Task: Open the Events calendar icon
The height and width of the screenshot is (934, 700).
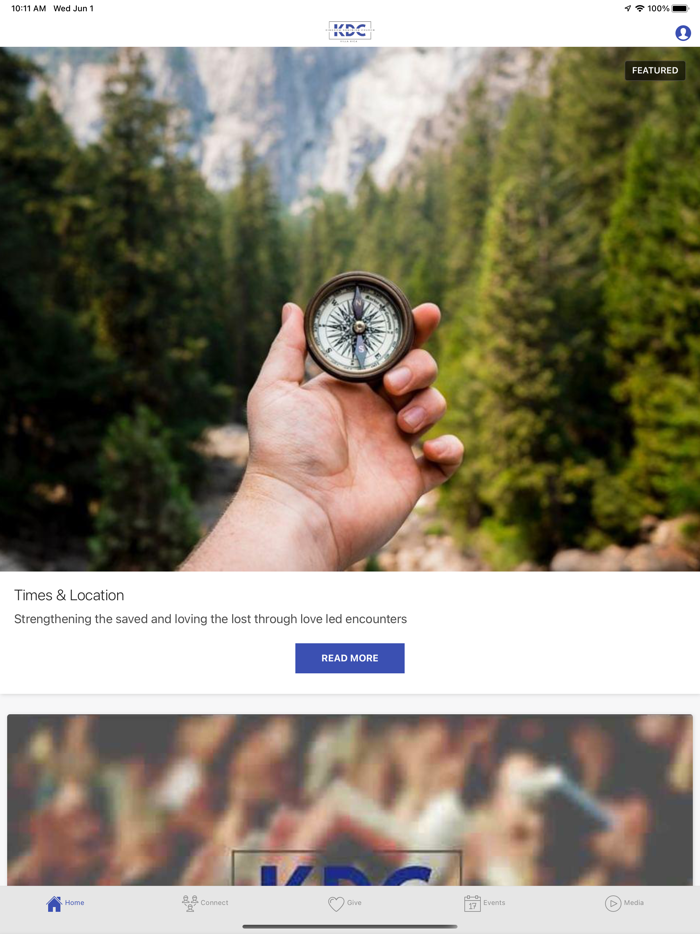Action: [472, 904]
